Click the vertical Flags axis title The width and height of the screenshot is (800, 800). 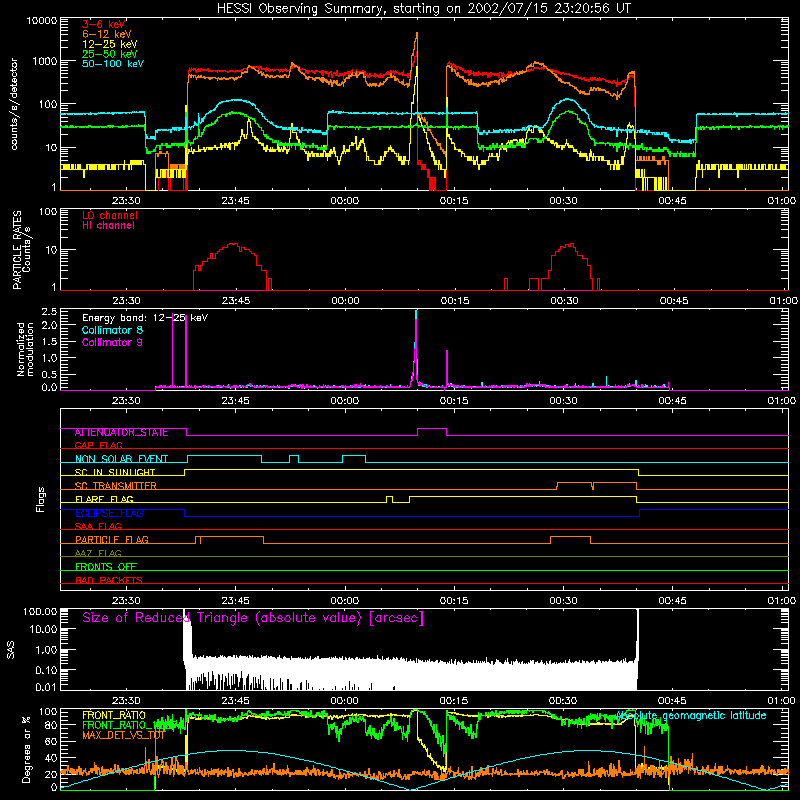[41, 499]
